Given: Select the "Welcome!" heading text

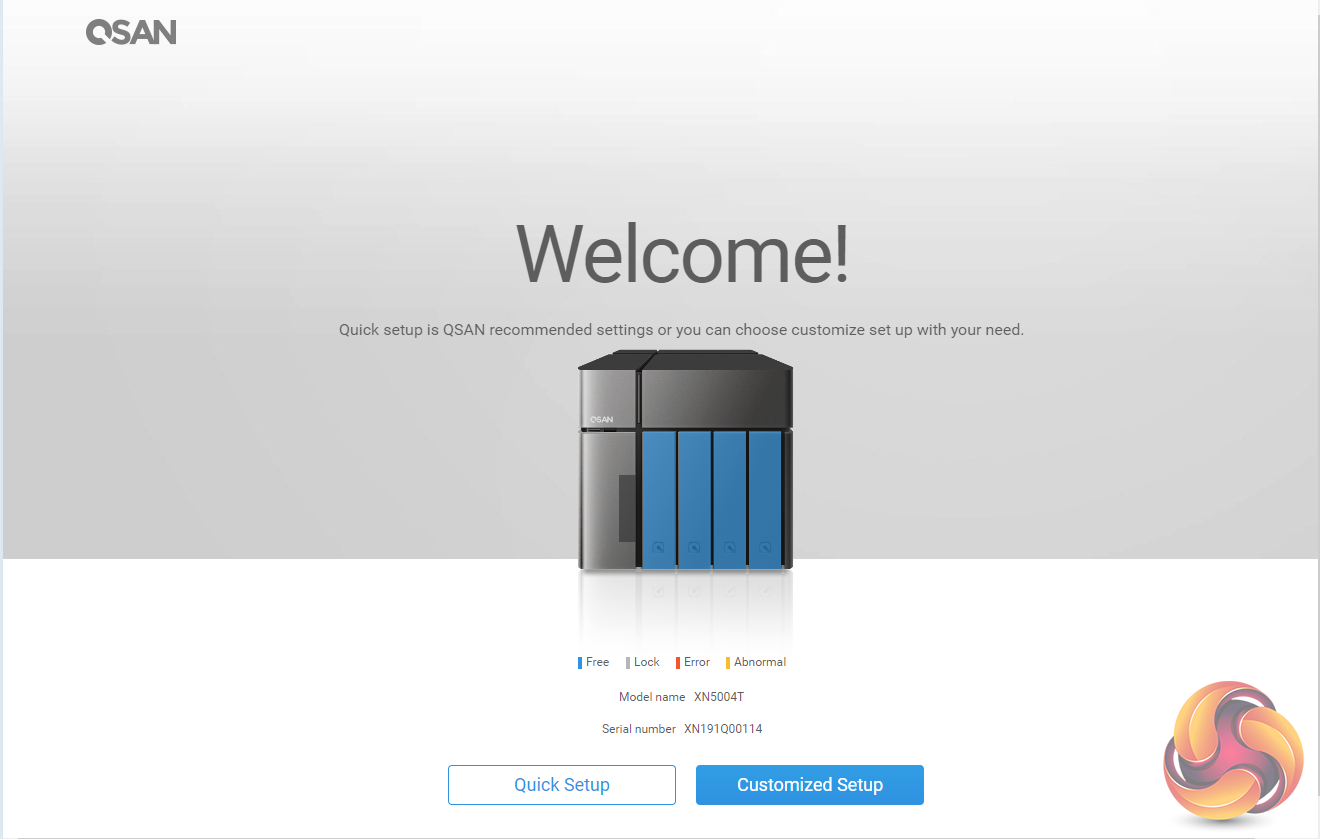Looking at the screenshot, I should click(x=683, y=255).
